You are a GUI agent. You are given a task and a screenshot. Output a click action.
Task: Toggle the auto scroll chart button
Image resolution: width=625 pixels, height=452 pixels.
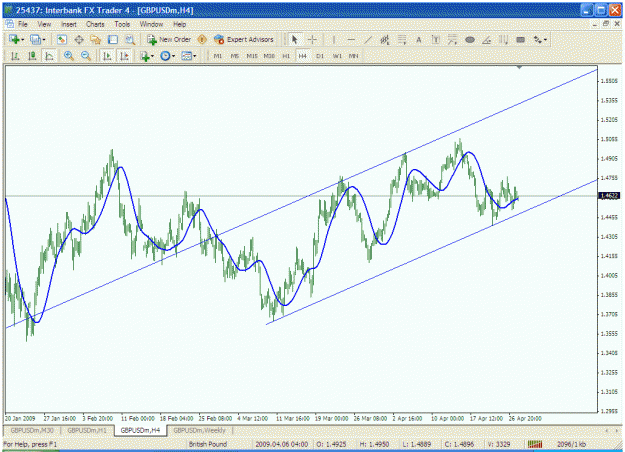(107, 56)
